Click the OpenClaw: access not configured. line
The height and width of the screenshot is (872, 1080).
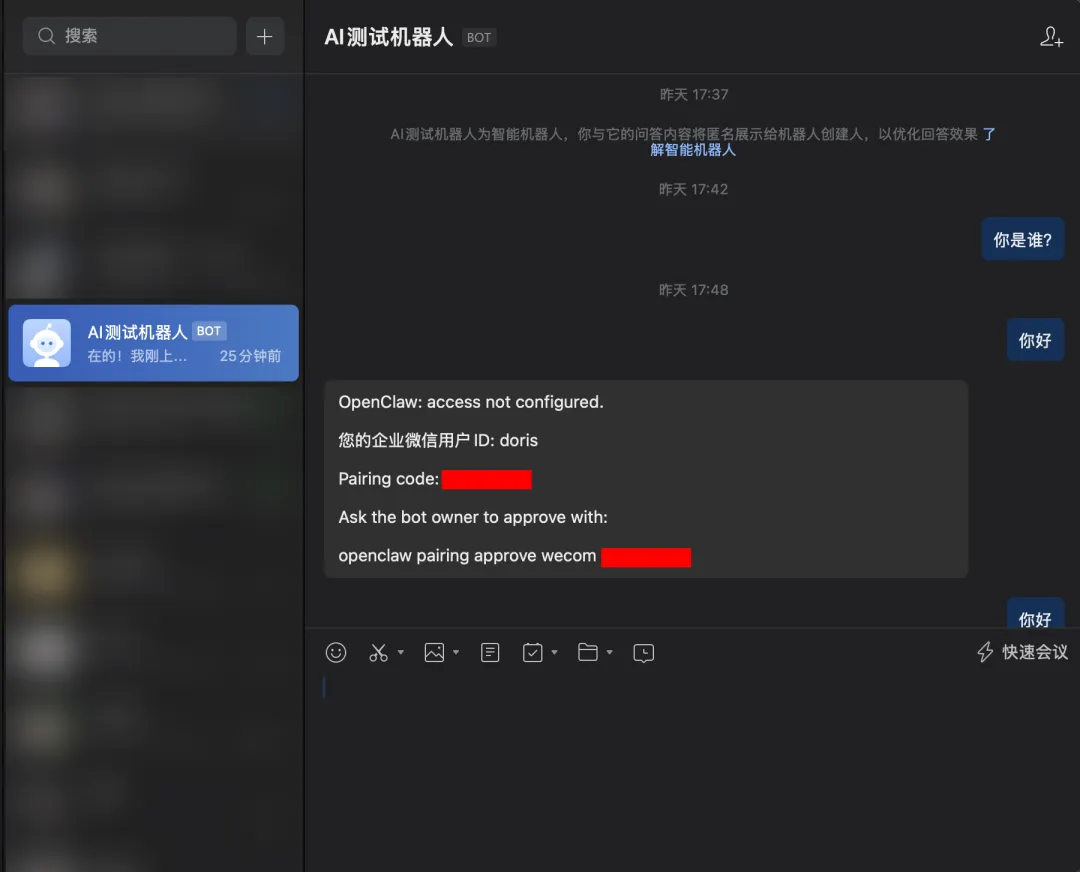[x=471, y=402]
